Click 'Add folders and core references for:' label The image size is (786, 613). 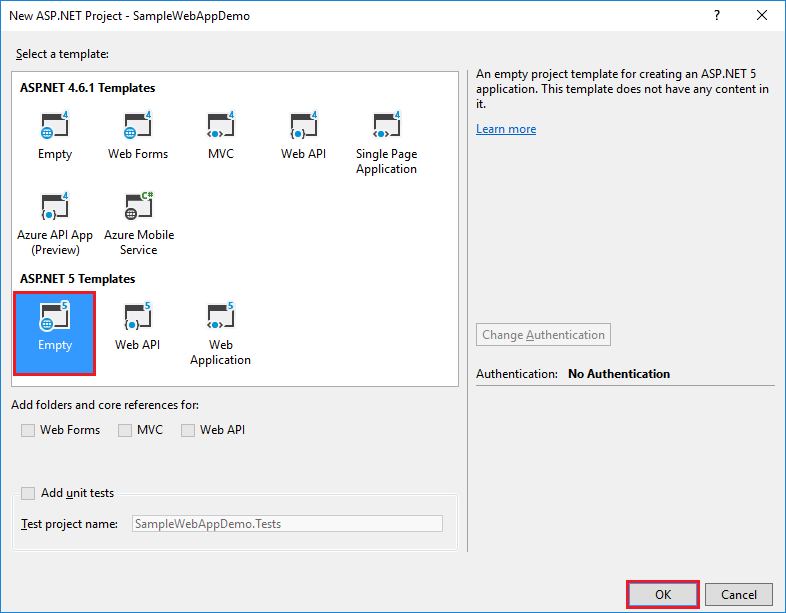(x=105, y=404)
